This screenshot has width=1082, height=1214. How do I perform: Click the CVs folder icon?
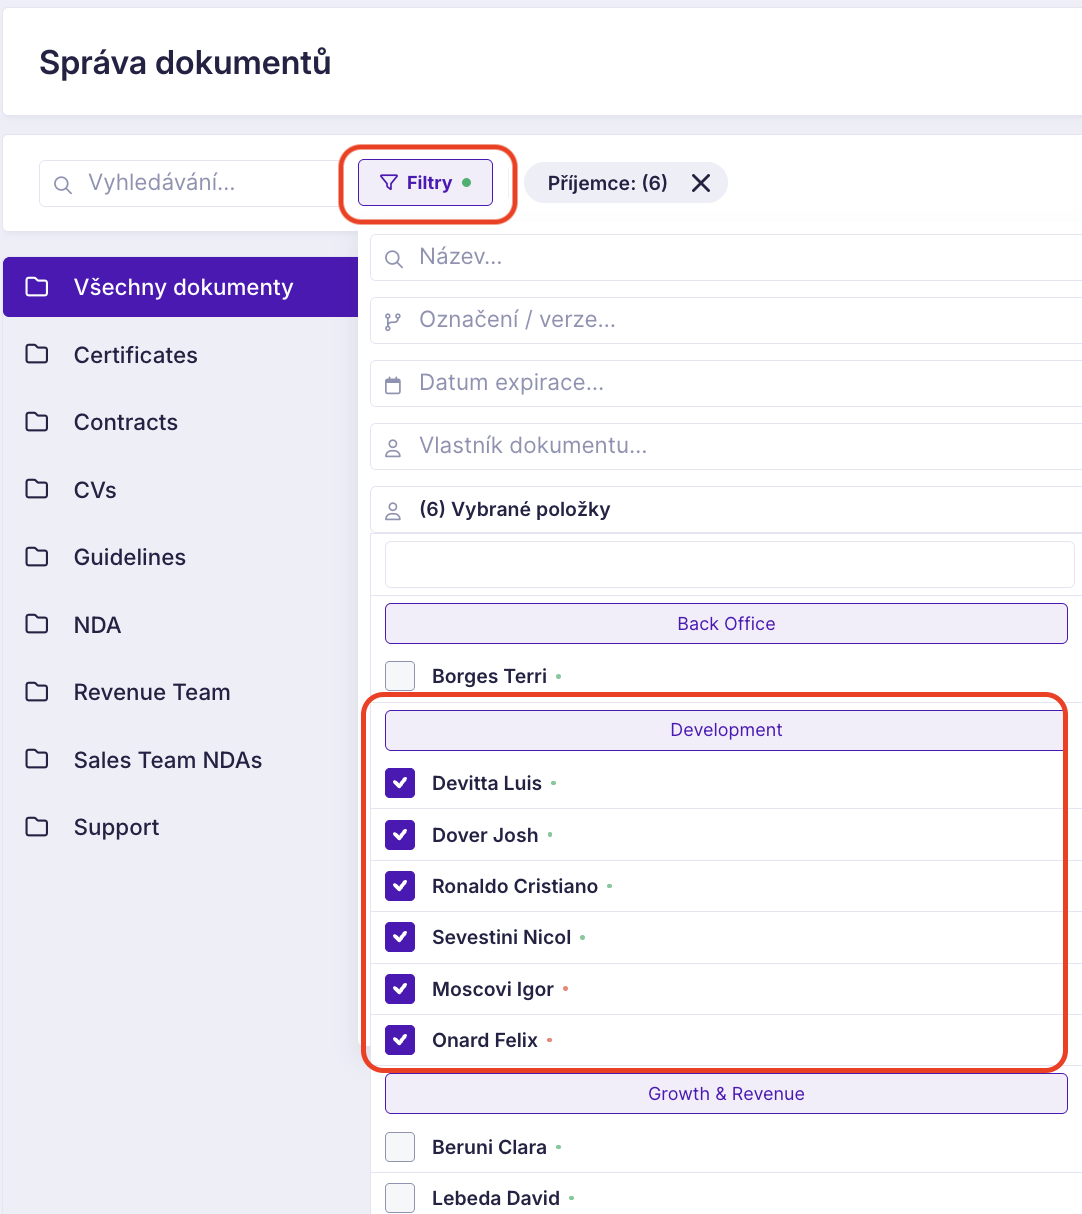point(37,489)
